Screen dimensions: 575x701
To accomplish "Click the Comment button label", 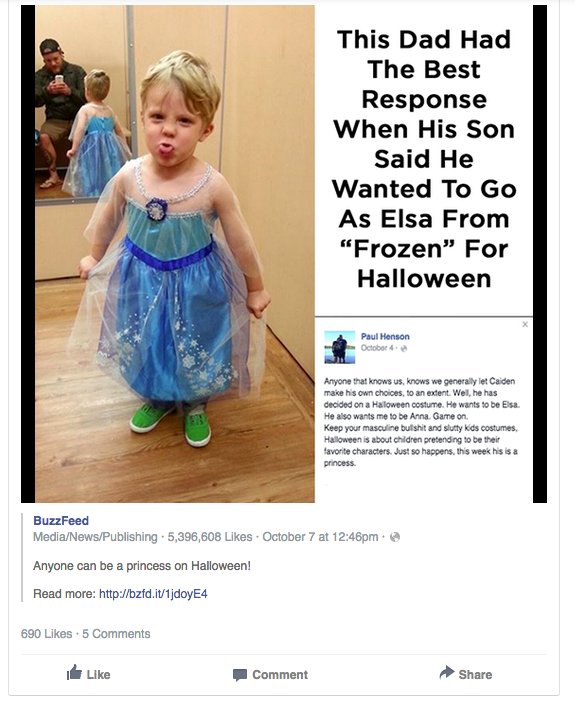I will coord(280,675).
